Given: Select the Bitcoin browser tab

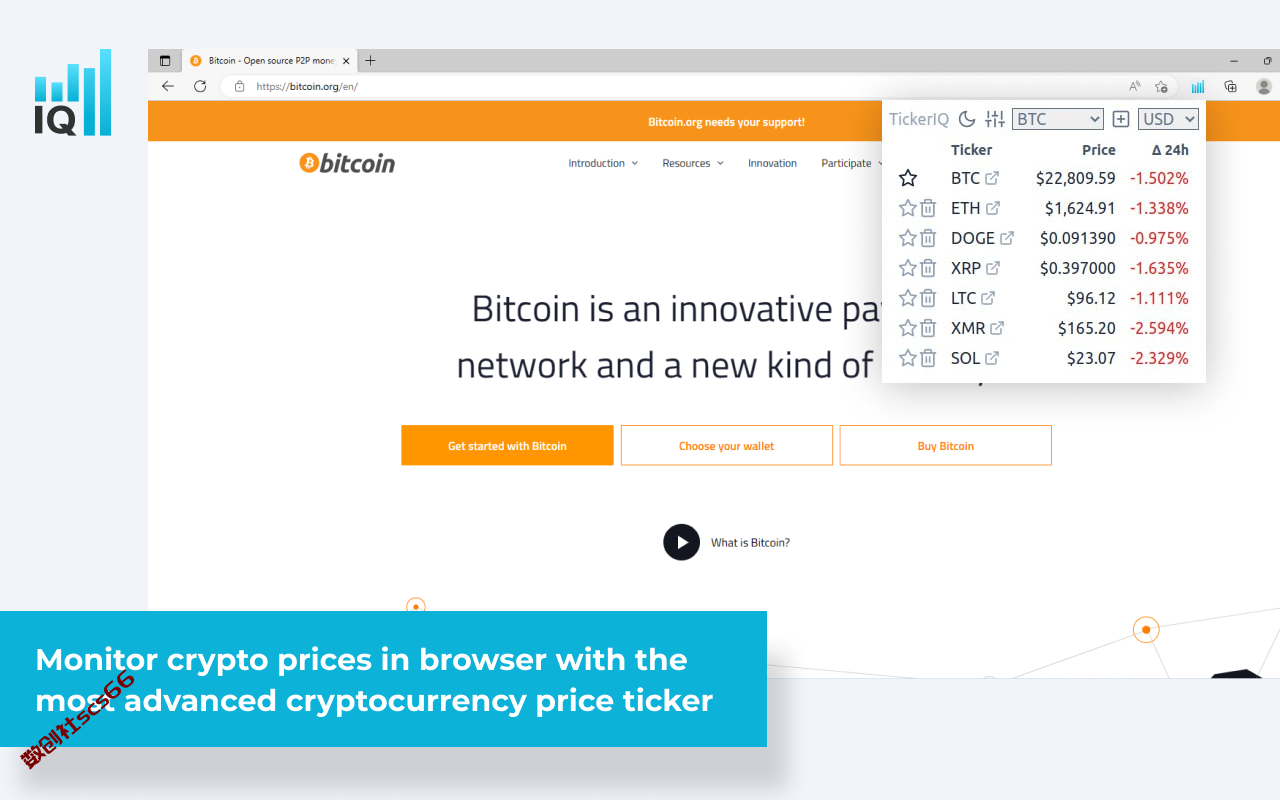Looking at the screenshot, I should pyautogui.click(x=268, y=60).
